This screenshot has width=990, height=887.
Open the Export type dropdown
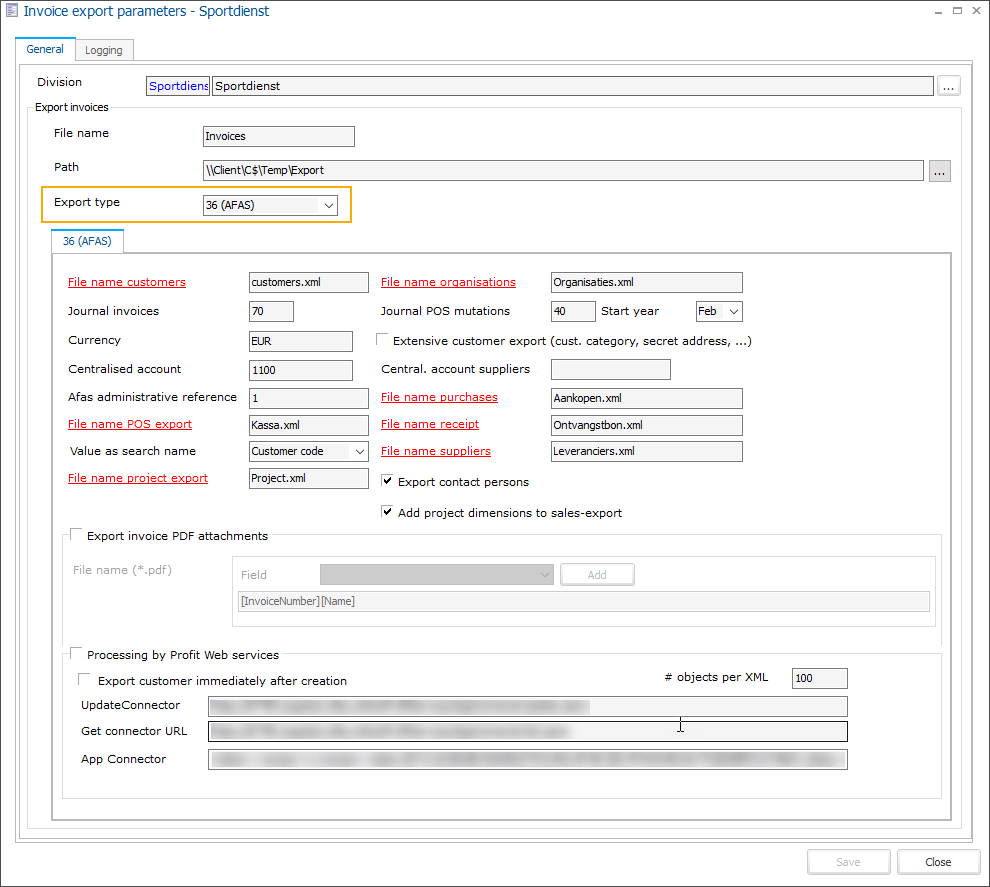coord(328,204)
